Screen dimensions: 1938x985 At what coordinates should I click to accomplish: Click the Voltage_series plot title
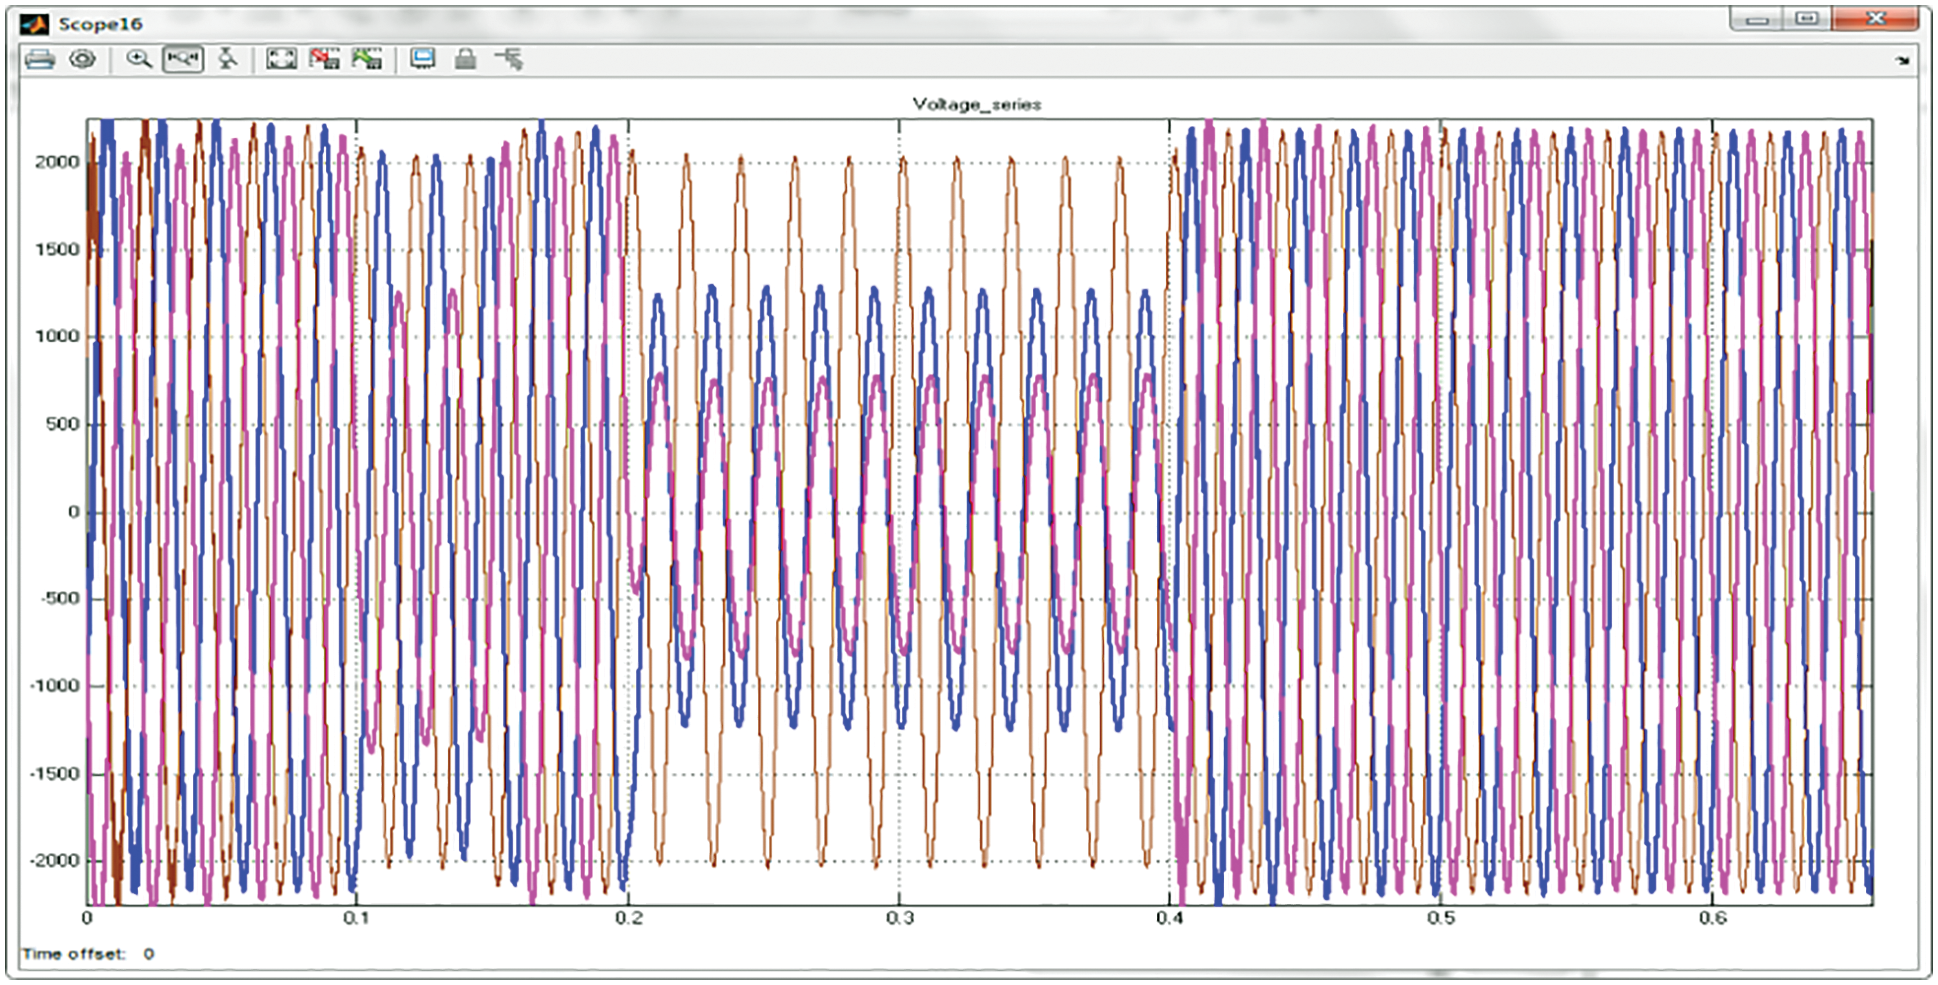(976, 104)
